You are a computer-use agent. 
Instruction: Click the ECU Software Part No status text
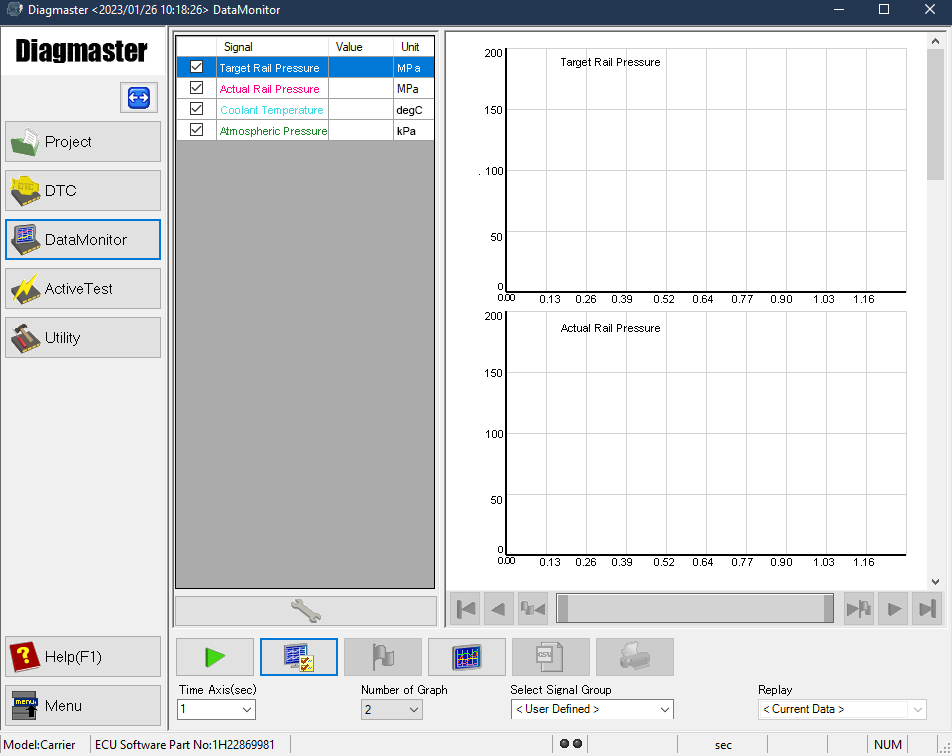(x=185, y=744)
